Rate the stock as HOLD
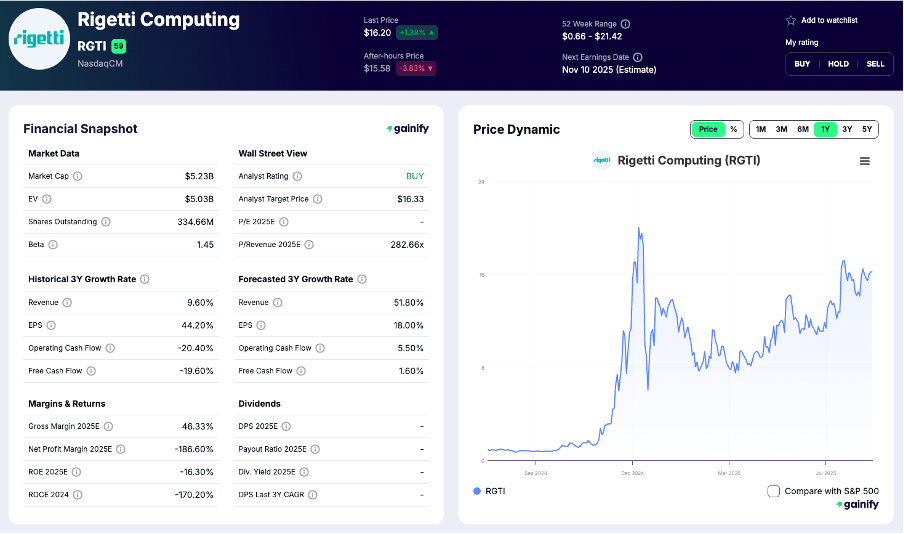The height and width of the screenshot is (534, 904). click(x=838, y=64)
